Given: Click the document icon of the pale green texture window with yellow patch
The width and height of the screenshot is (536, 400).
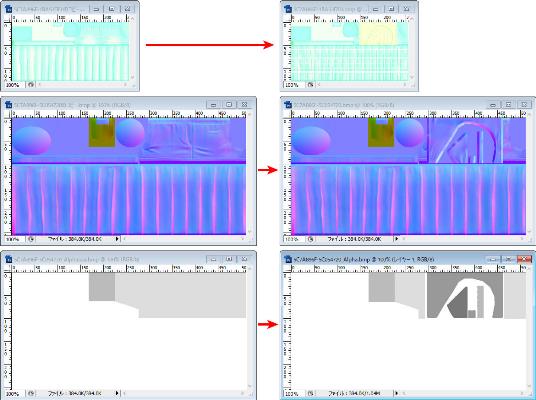Looking at the screenshot, I should (288, 9).
